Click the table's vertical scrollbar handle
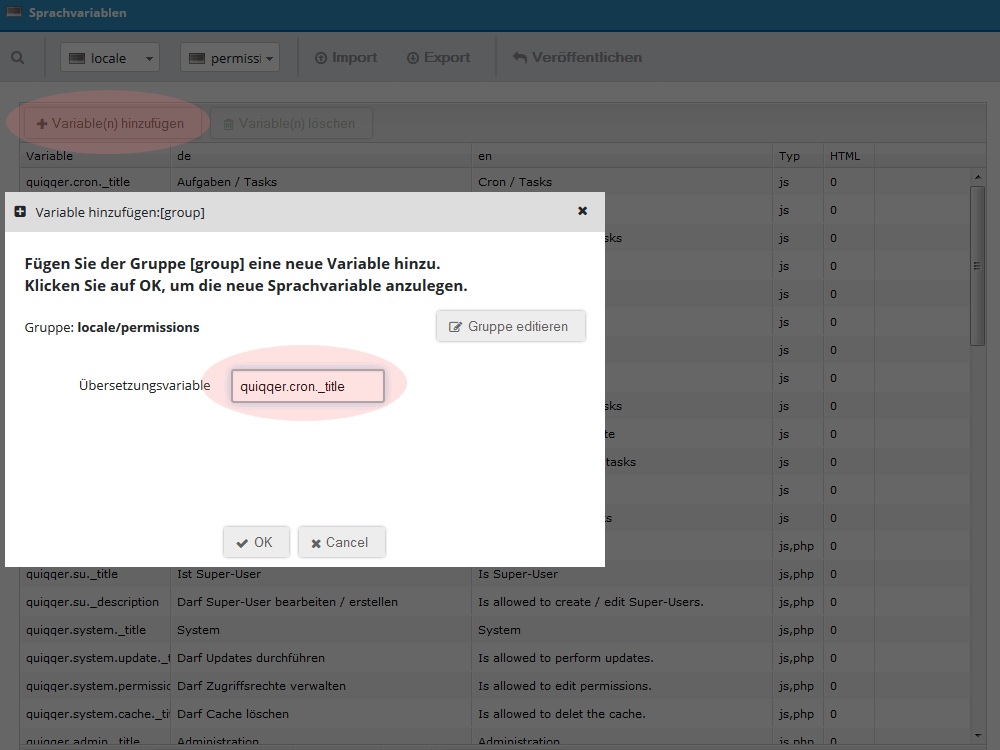The height and width of the screenshot is (750, 1000). (977, 266)
